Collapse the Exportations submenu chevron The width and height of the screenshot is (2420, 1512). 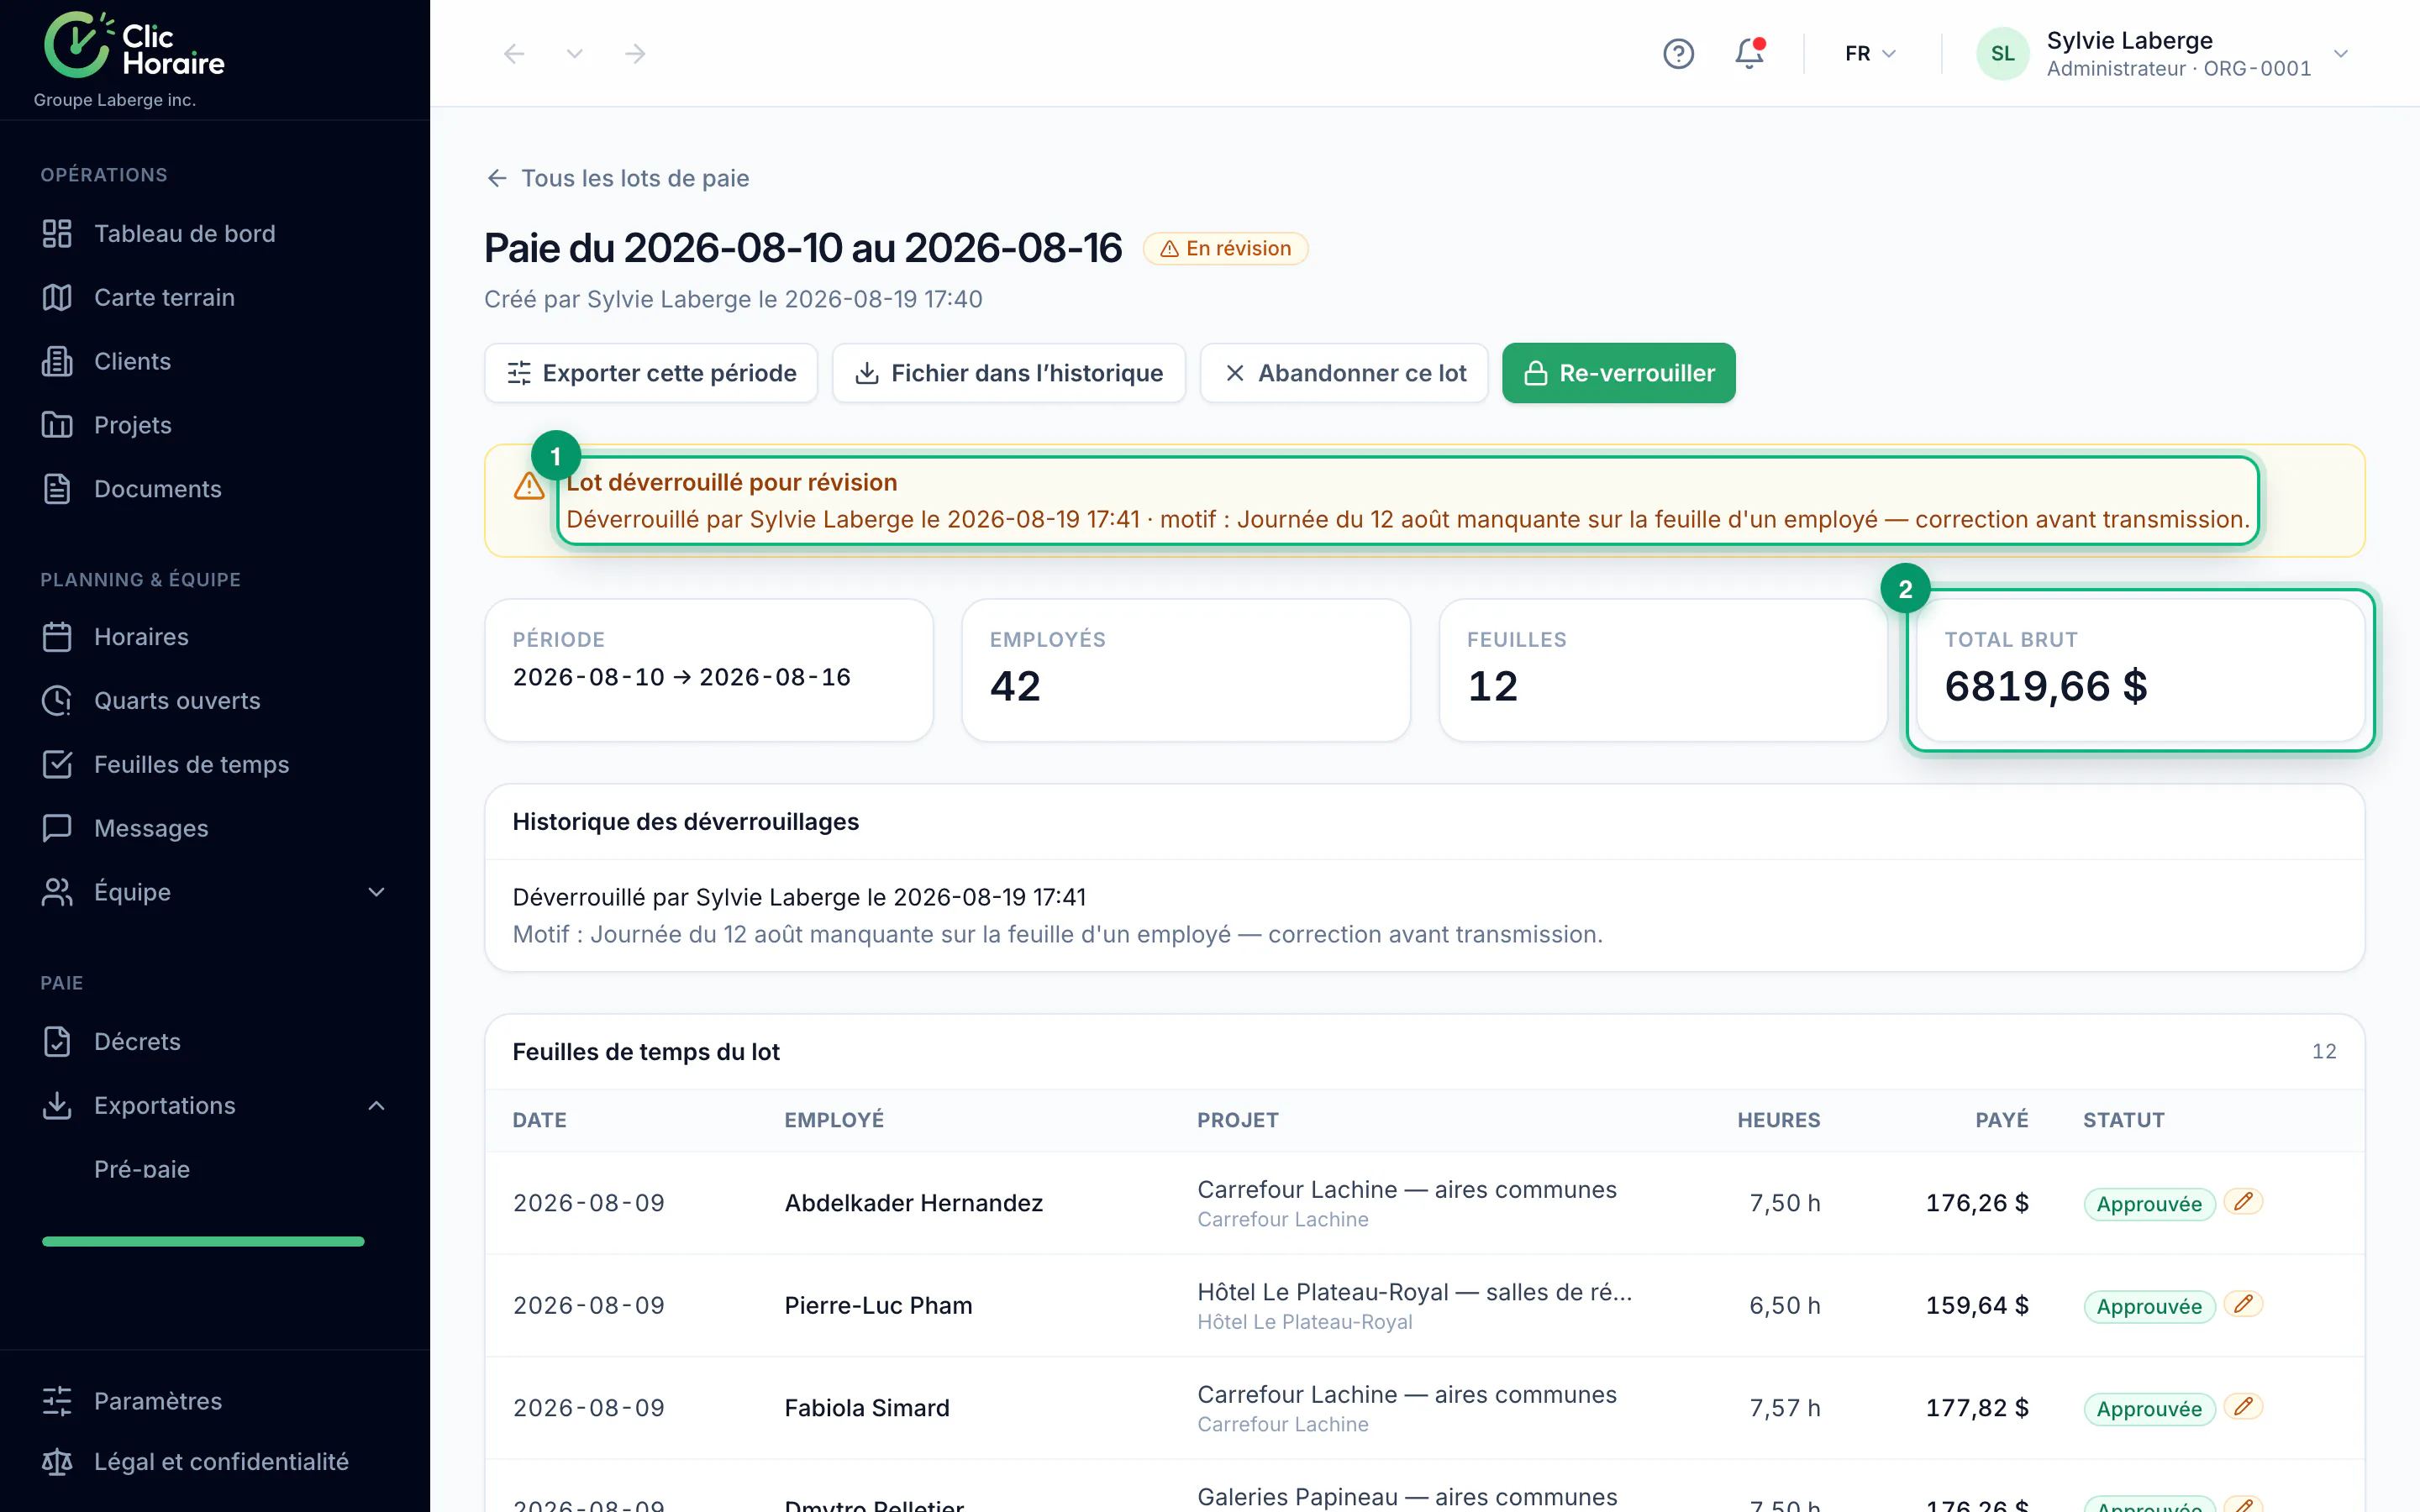[376, 1106]
